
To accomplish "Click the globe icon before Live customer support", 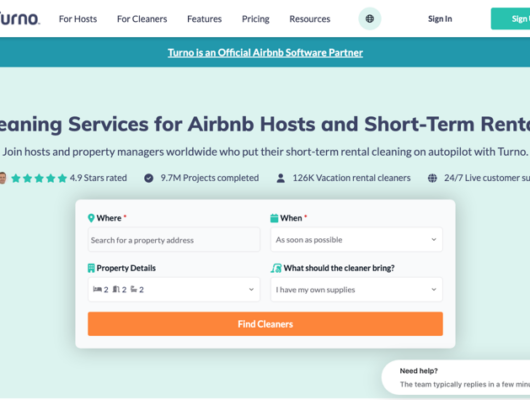I will (x=432, y=178).
